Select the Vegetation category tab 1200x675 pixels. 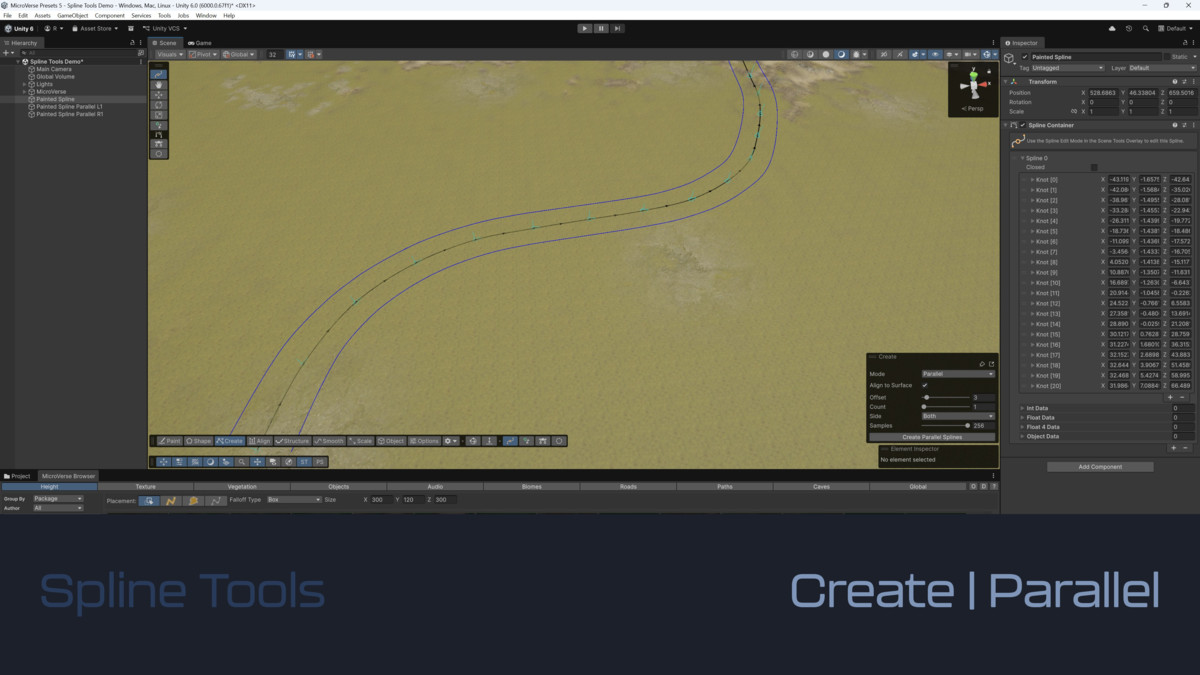pyautogui.click(x=242, y=487)
